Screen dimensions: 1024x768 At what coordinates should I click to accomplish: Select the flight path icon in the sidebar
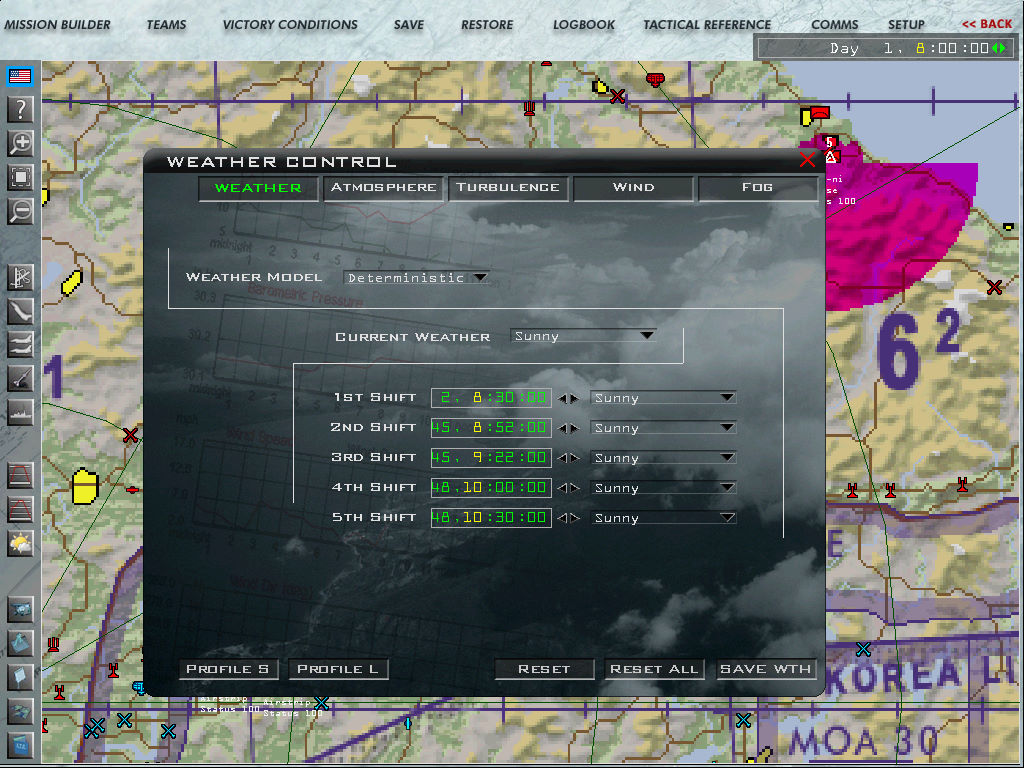[20, 312]
